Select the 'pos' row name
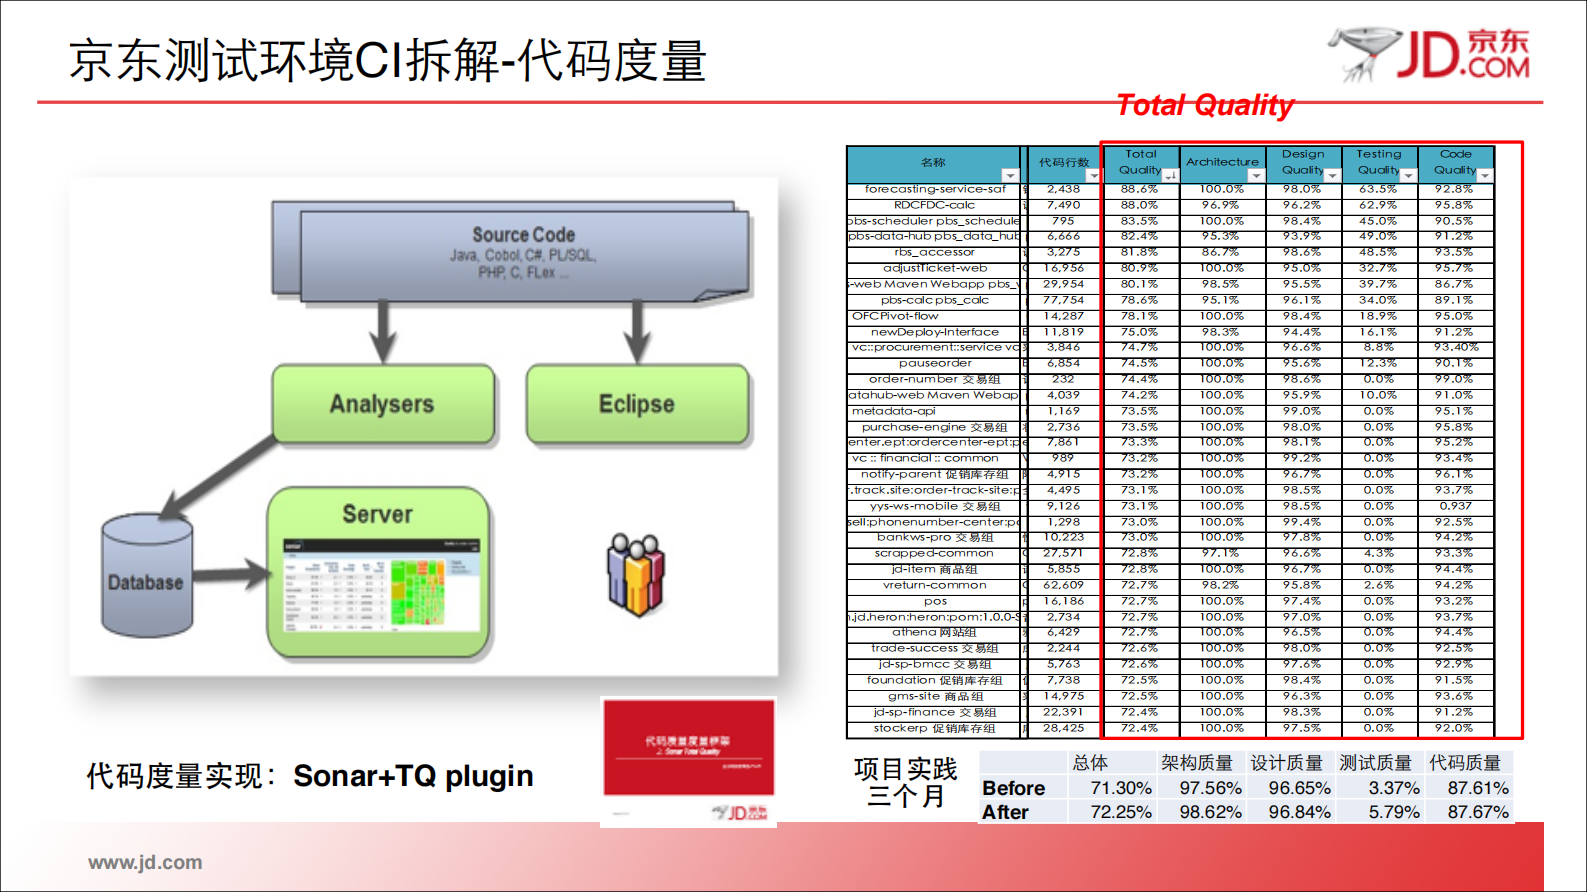Screen dimensions: 1587x892 click(935, 601)
